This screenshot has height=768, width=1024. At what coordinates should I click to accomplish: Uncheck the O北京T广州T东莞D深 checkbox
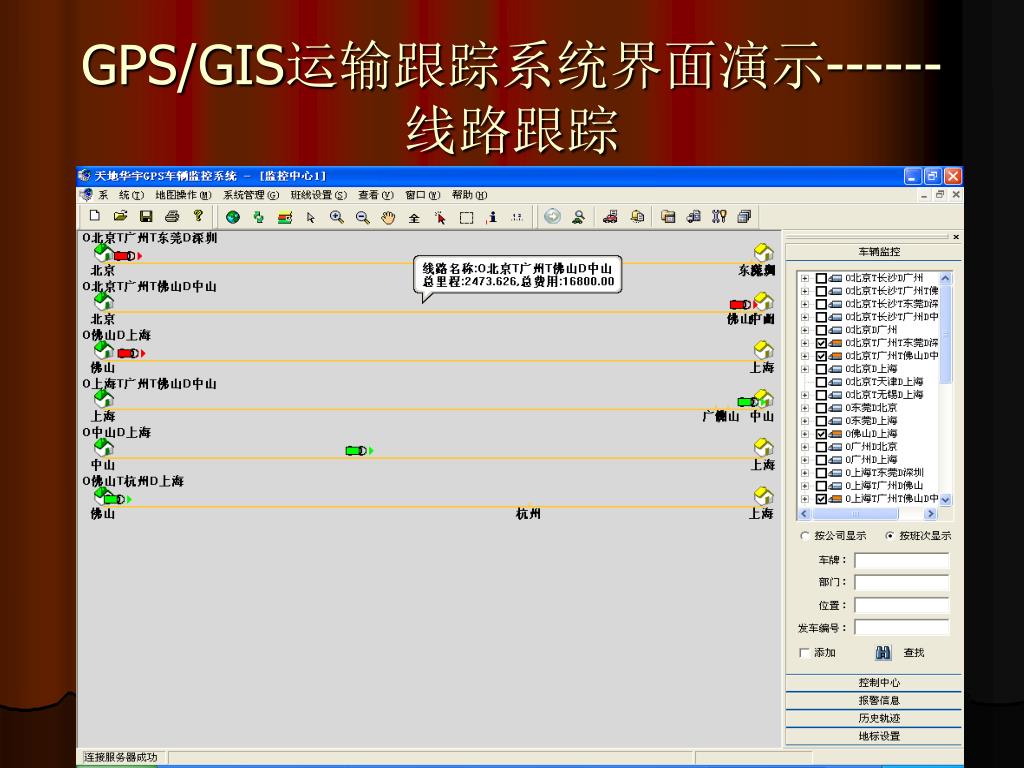(x=822, y=343)
